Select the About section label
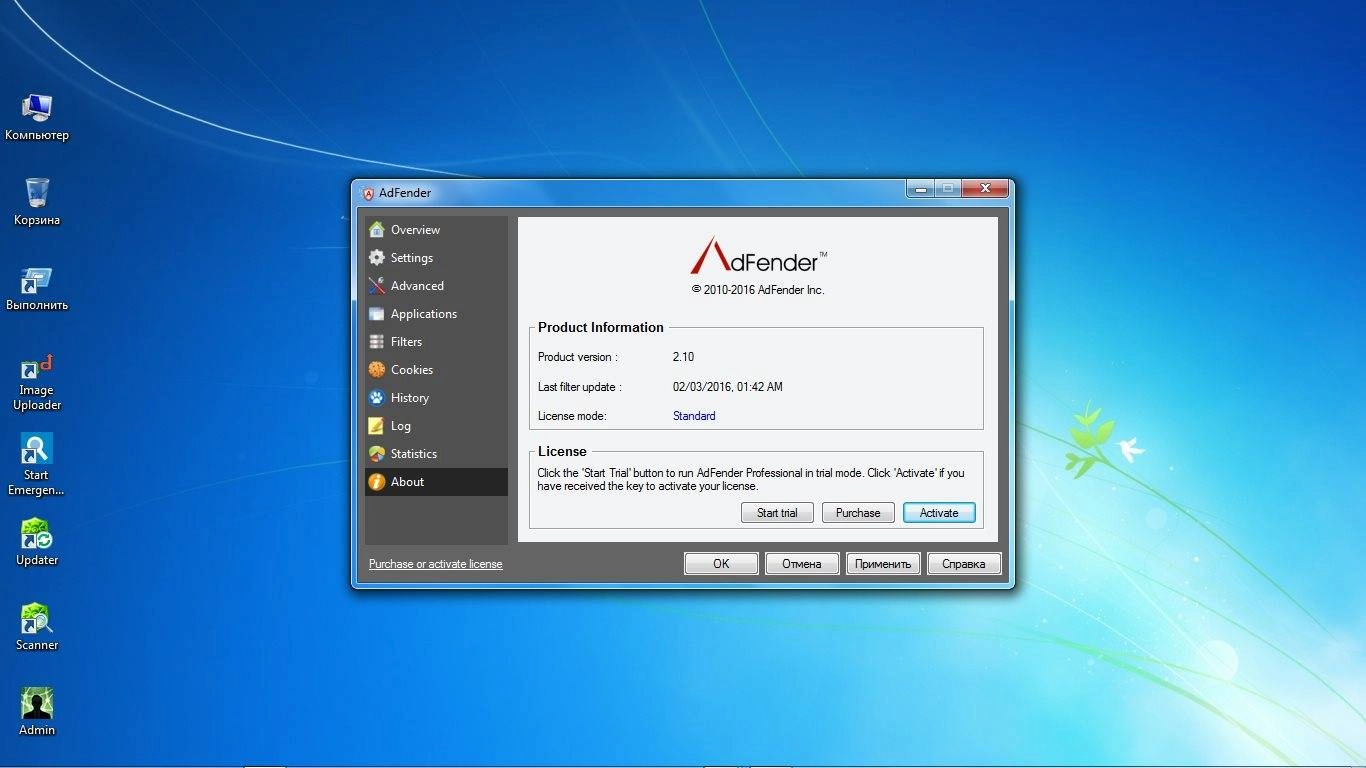Screen dimensions: 1366x768 point(407,481)
